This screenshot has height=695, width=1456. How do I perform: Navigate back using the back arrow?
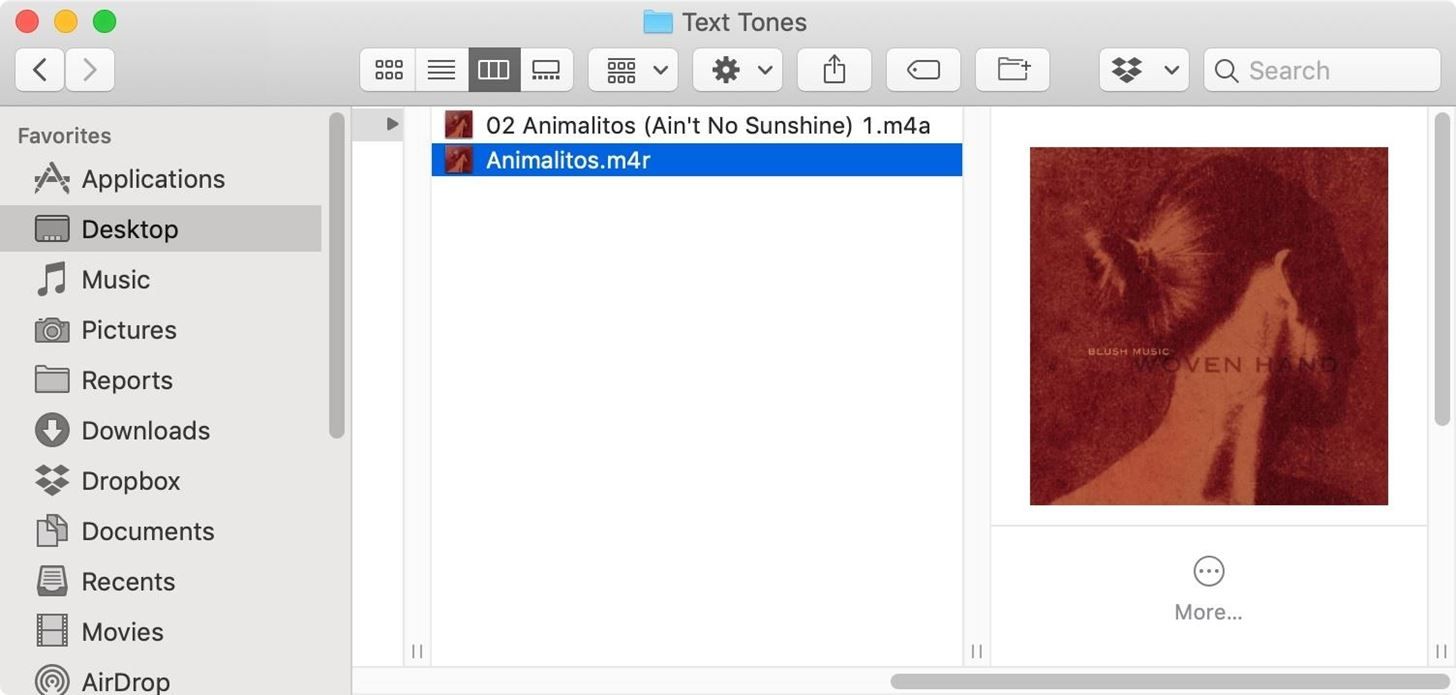click(39, 69)
